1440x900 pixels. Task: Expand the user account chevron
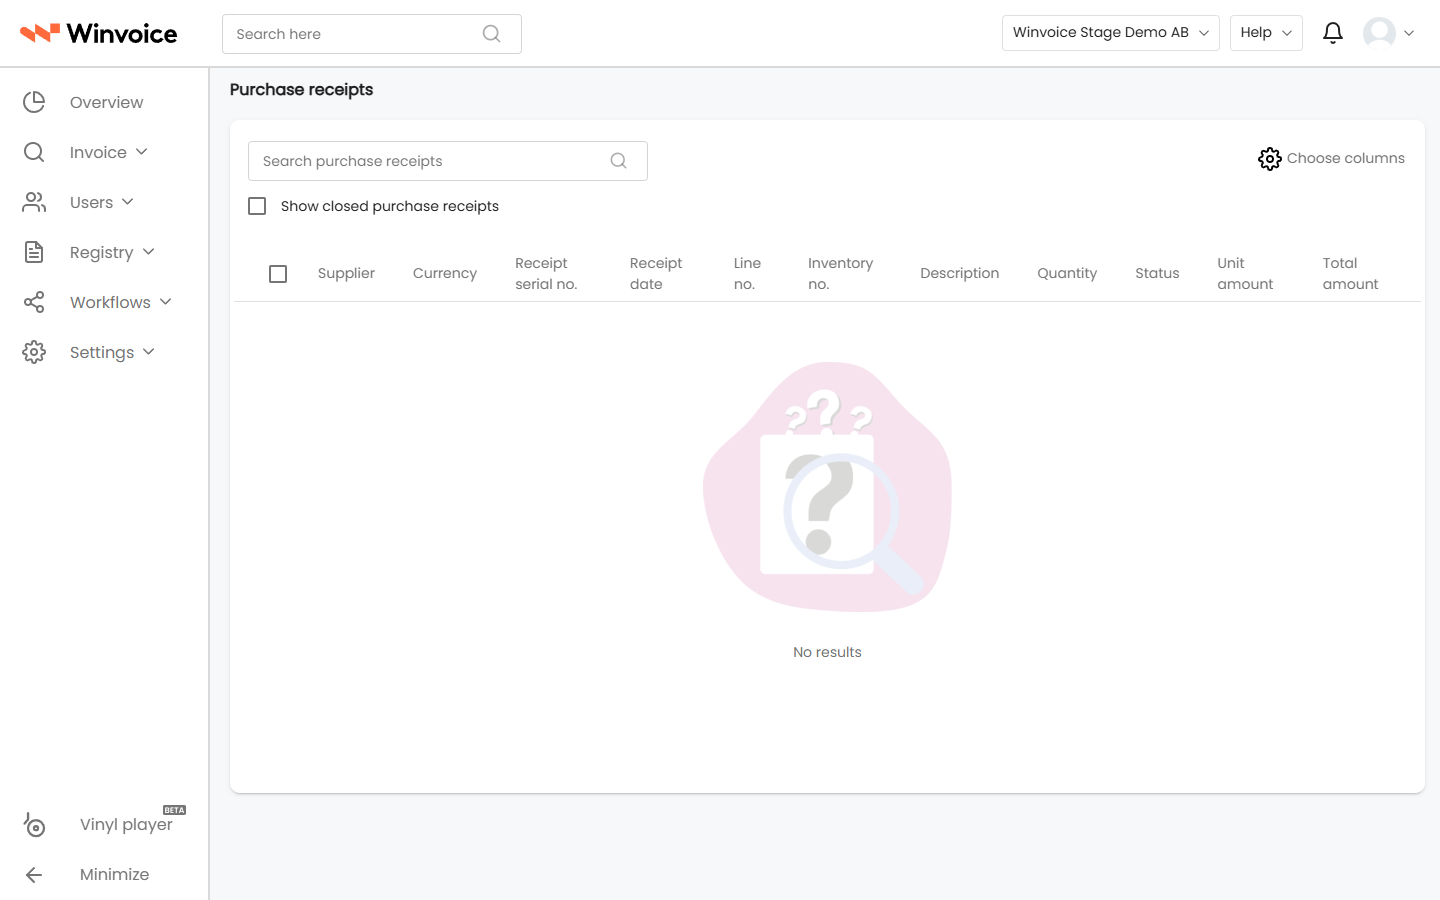click(x=1409, y=33)
